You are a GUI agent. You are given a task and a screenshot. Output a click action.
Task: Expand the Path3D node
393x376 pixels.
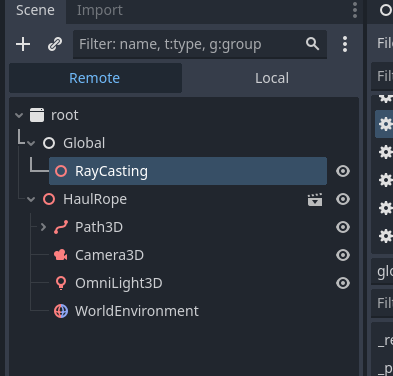pos(43,227)
